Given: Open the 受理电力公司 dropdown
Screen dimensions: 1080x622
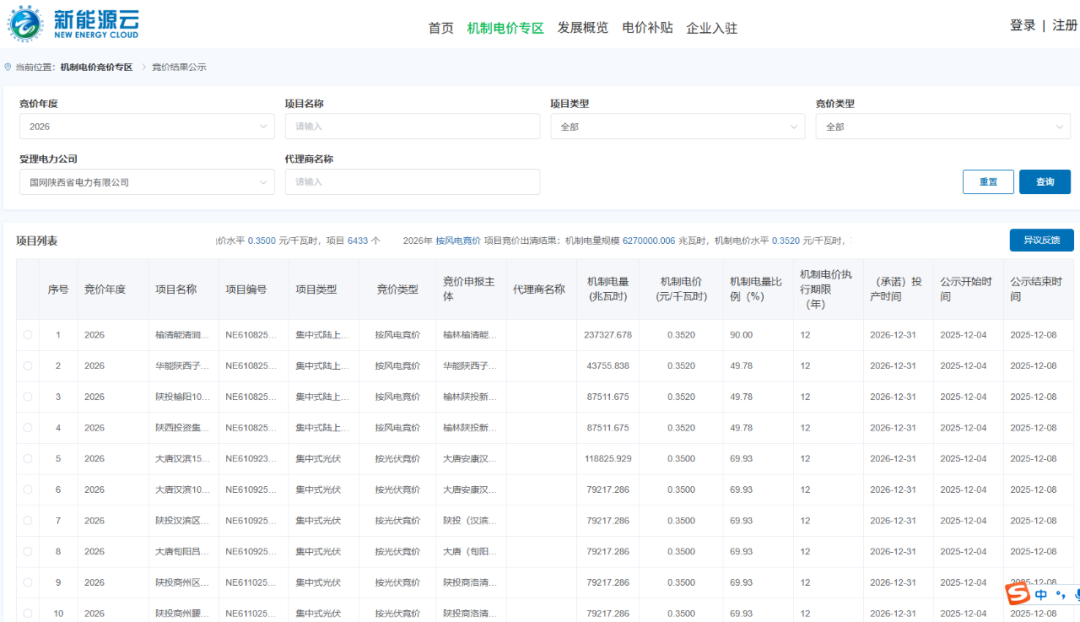Looking at the screenshot, I should tap(146, 182).
